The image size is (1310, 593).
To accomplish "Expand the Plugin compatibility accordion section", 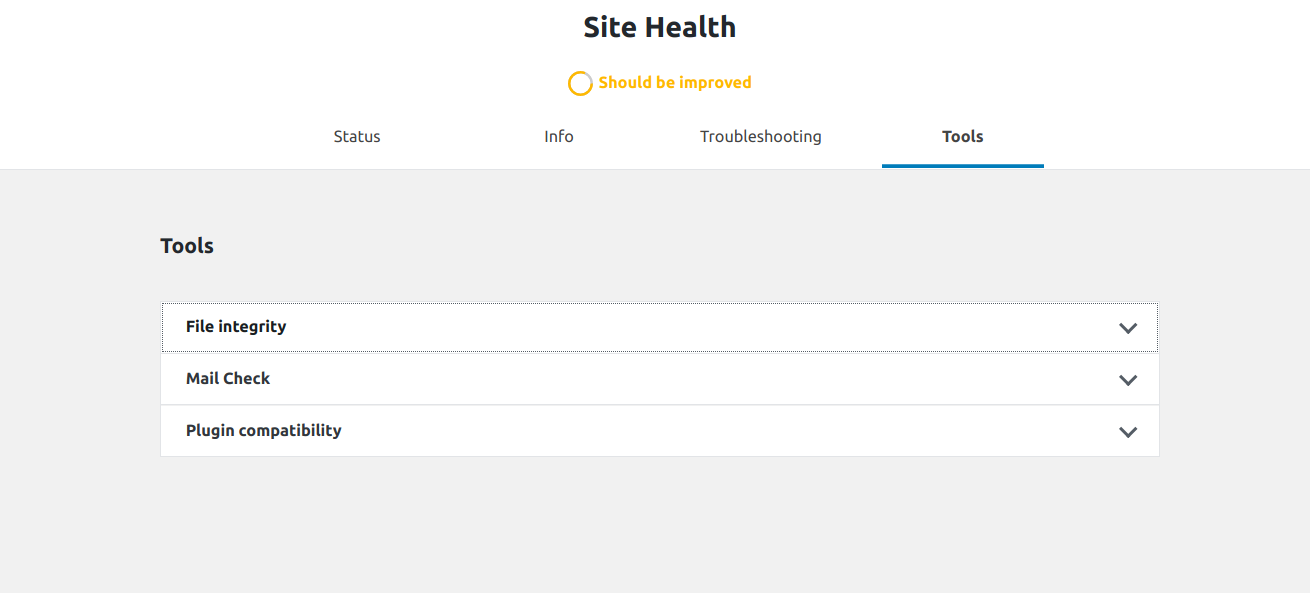I will tap(660, 431).
